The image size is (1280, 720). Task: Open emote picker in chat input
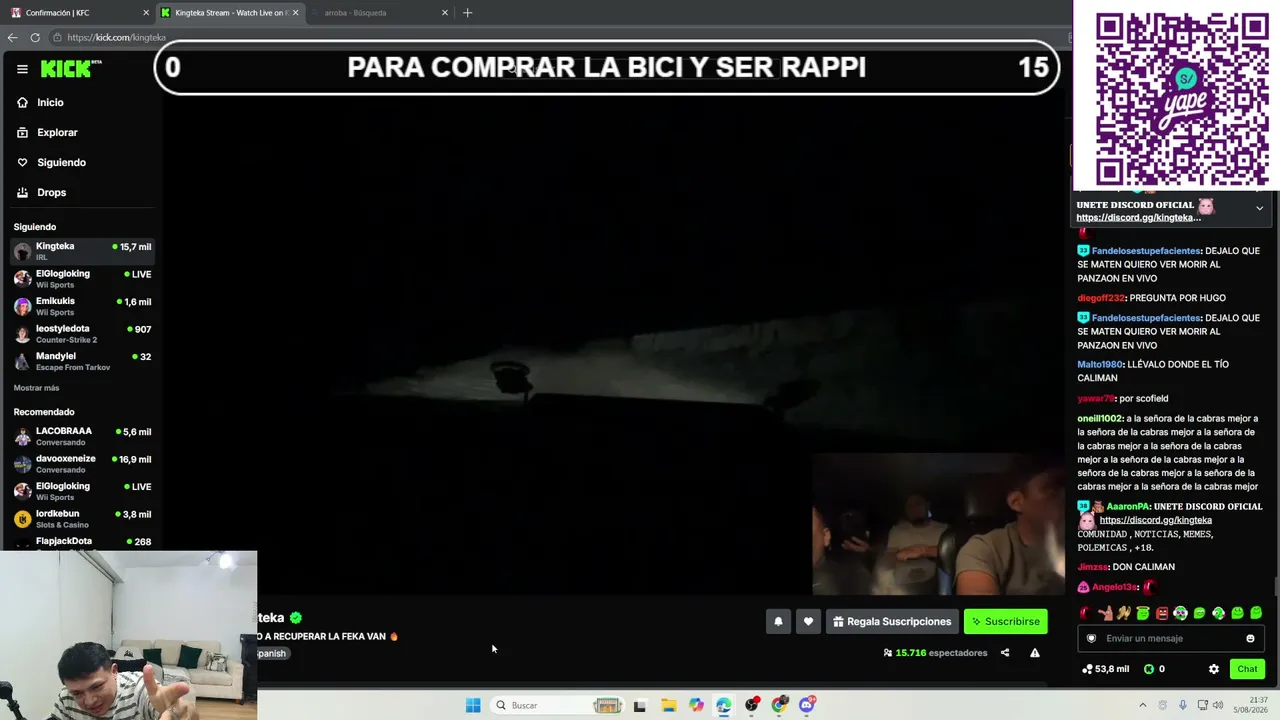(x=1250, y=638)
